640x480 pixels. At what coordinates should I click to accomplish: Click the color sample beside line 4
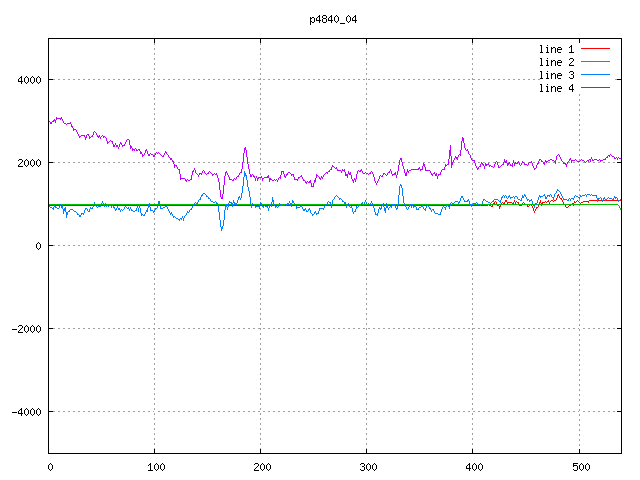(595, 88)
